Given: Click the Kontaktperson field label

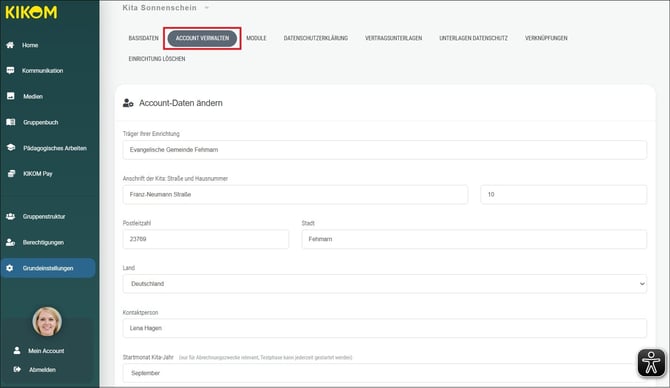Looking at the screenshot, I should [x=140, y=312].
